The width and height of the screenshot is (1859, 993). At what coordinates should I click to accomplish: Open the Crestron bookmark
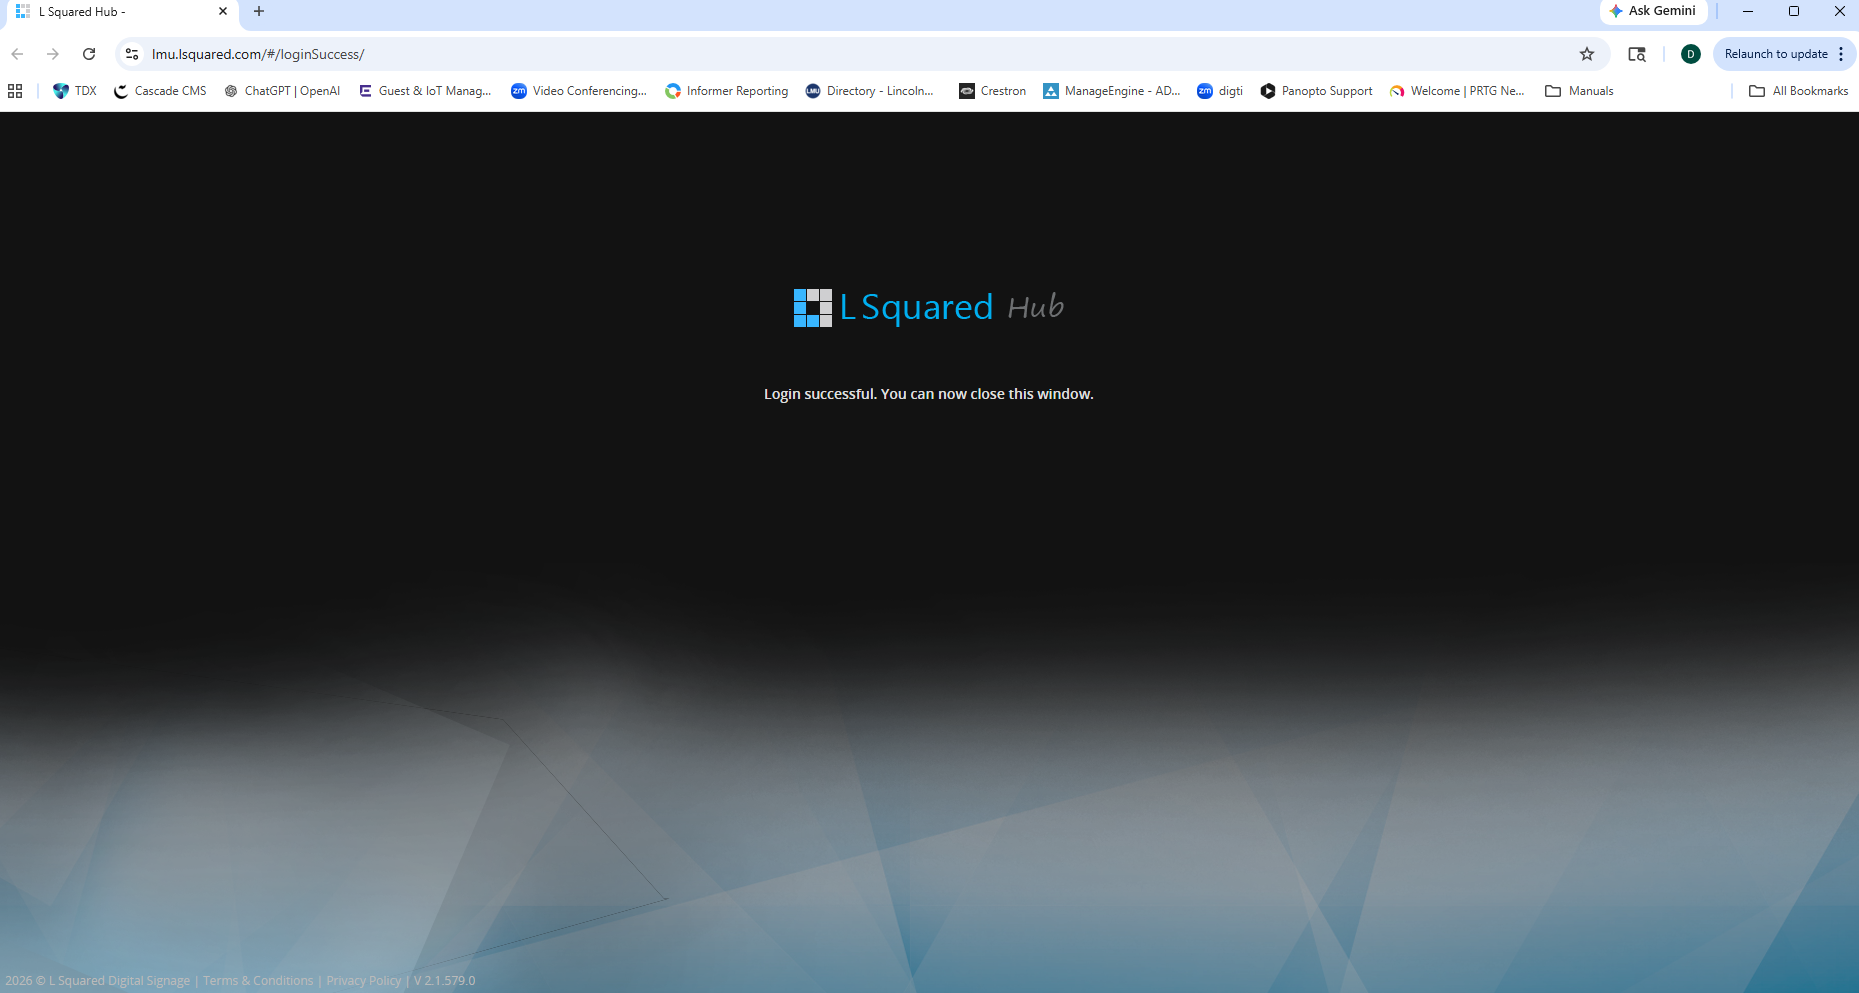click(993, 91)
